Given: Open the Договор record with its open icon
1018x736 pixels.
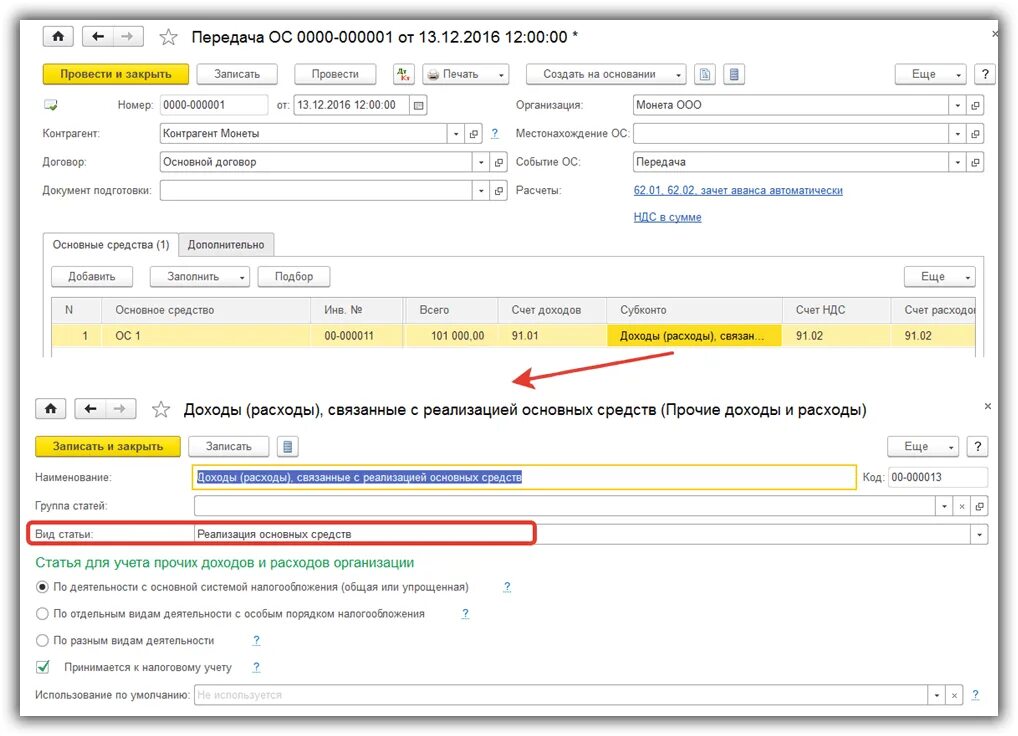Looking at the screenshot, I should [499, 162].
